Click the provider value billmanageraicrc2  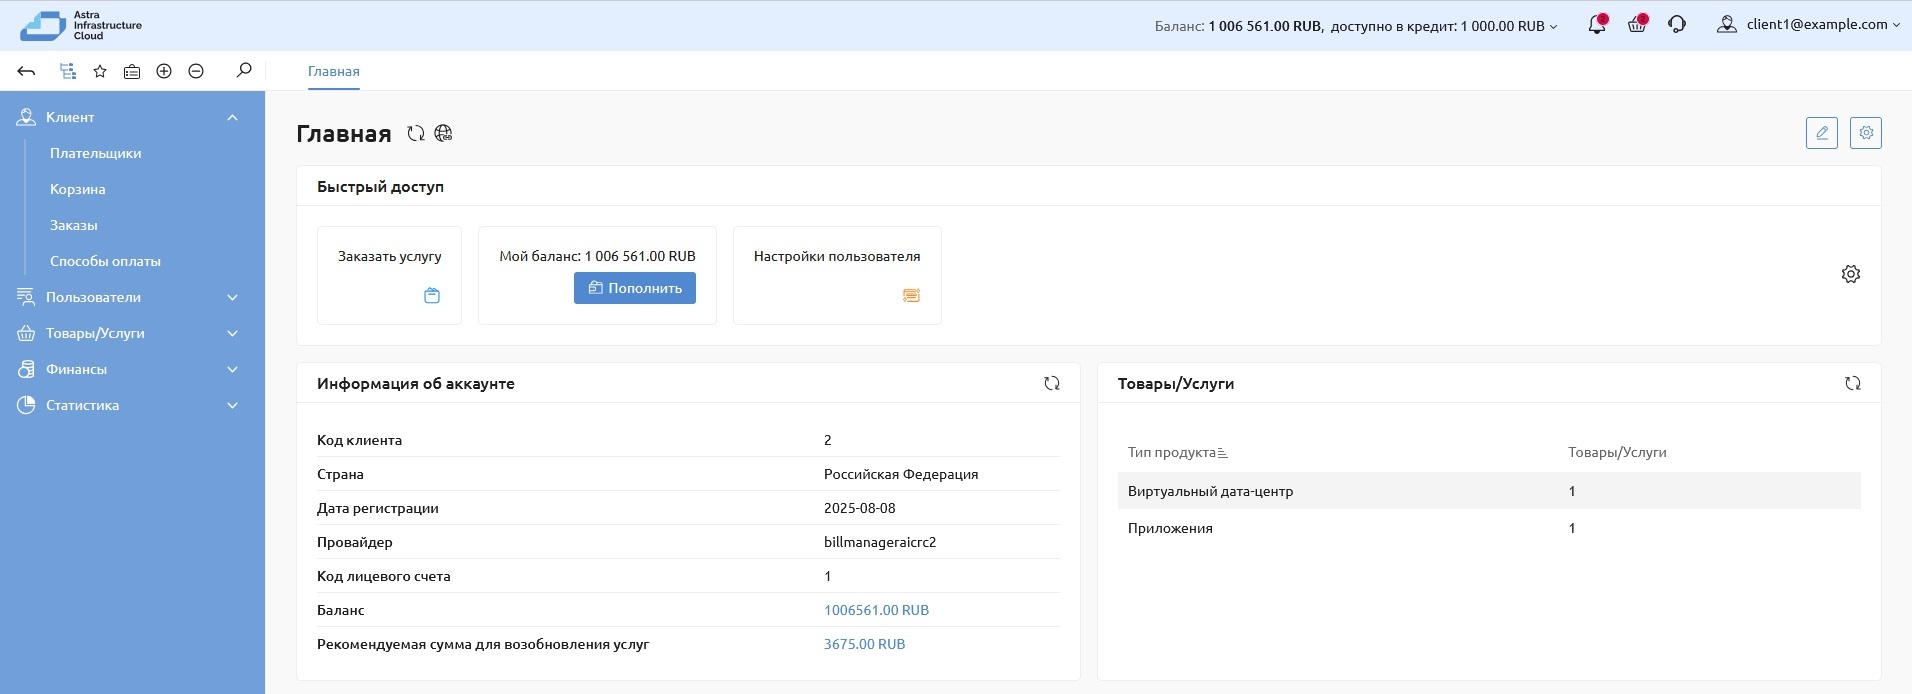[880, 542]
